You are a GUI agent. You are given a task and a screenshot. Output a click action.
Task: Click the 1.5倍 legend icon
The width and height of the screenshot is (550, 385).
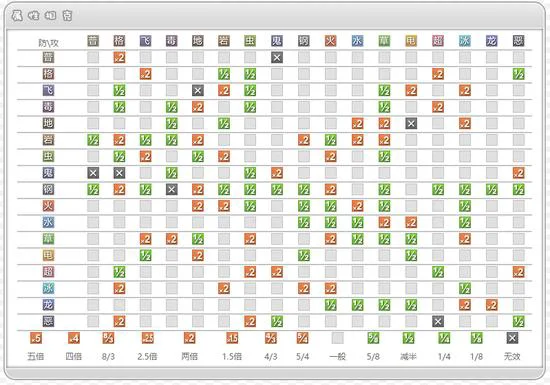tap(232, 338)
